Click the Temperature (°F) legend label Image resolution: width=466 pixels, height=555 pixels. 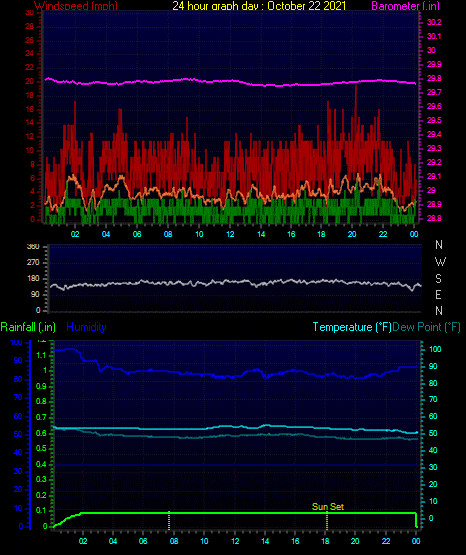click(x=352, y=327)
